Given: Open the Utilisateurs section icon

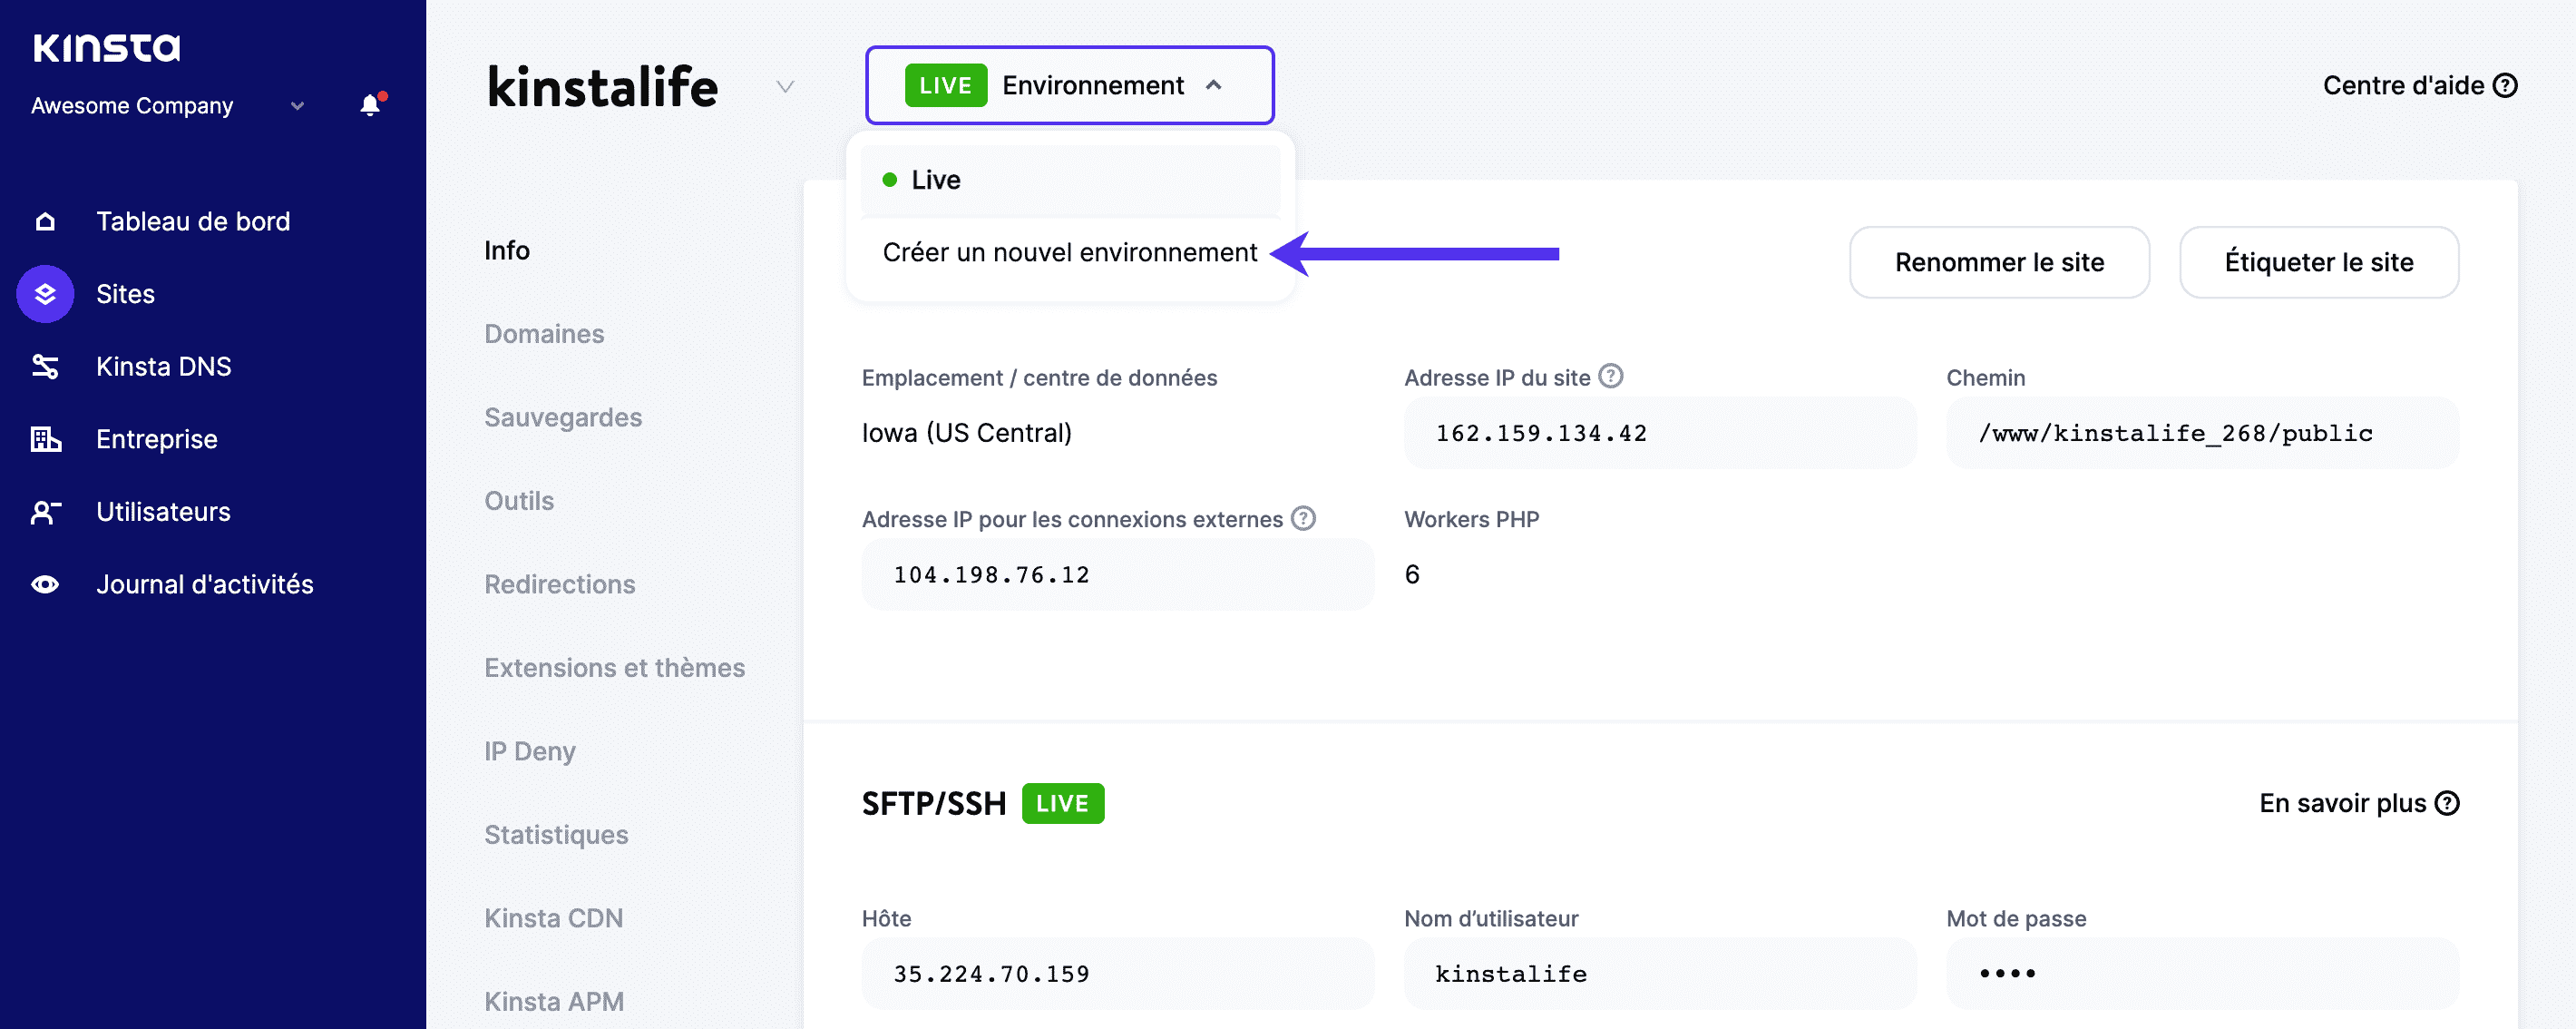Looking at the screenshot, I should click(45, 512).
